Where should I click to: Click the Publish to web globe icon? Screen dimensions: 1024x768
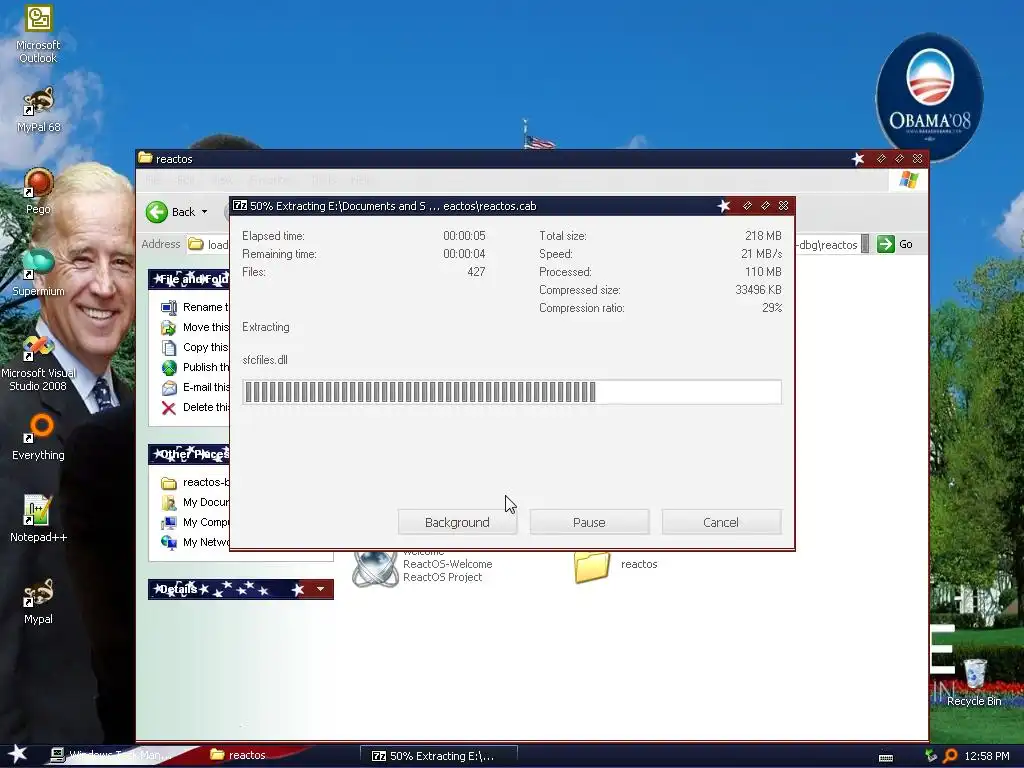point(169,368)
